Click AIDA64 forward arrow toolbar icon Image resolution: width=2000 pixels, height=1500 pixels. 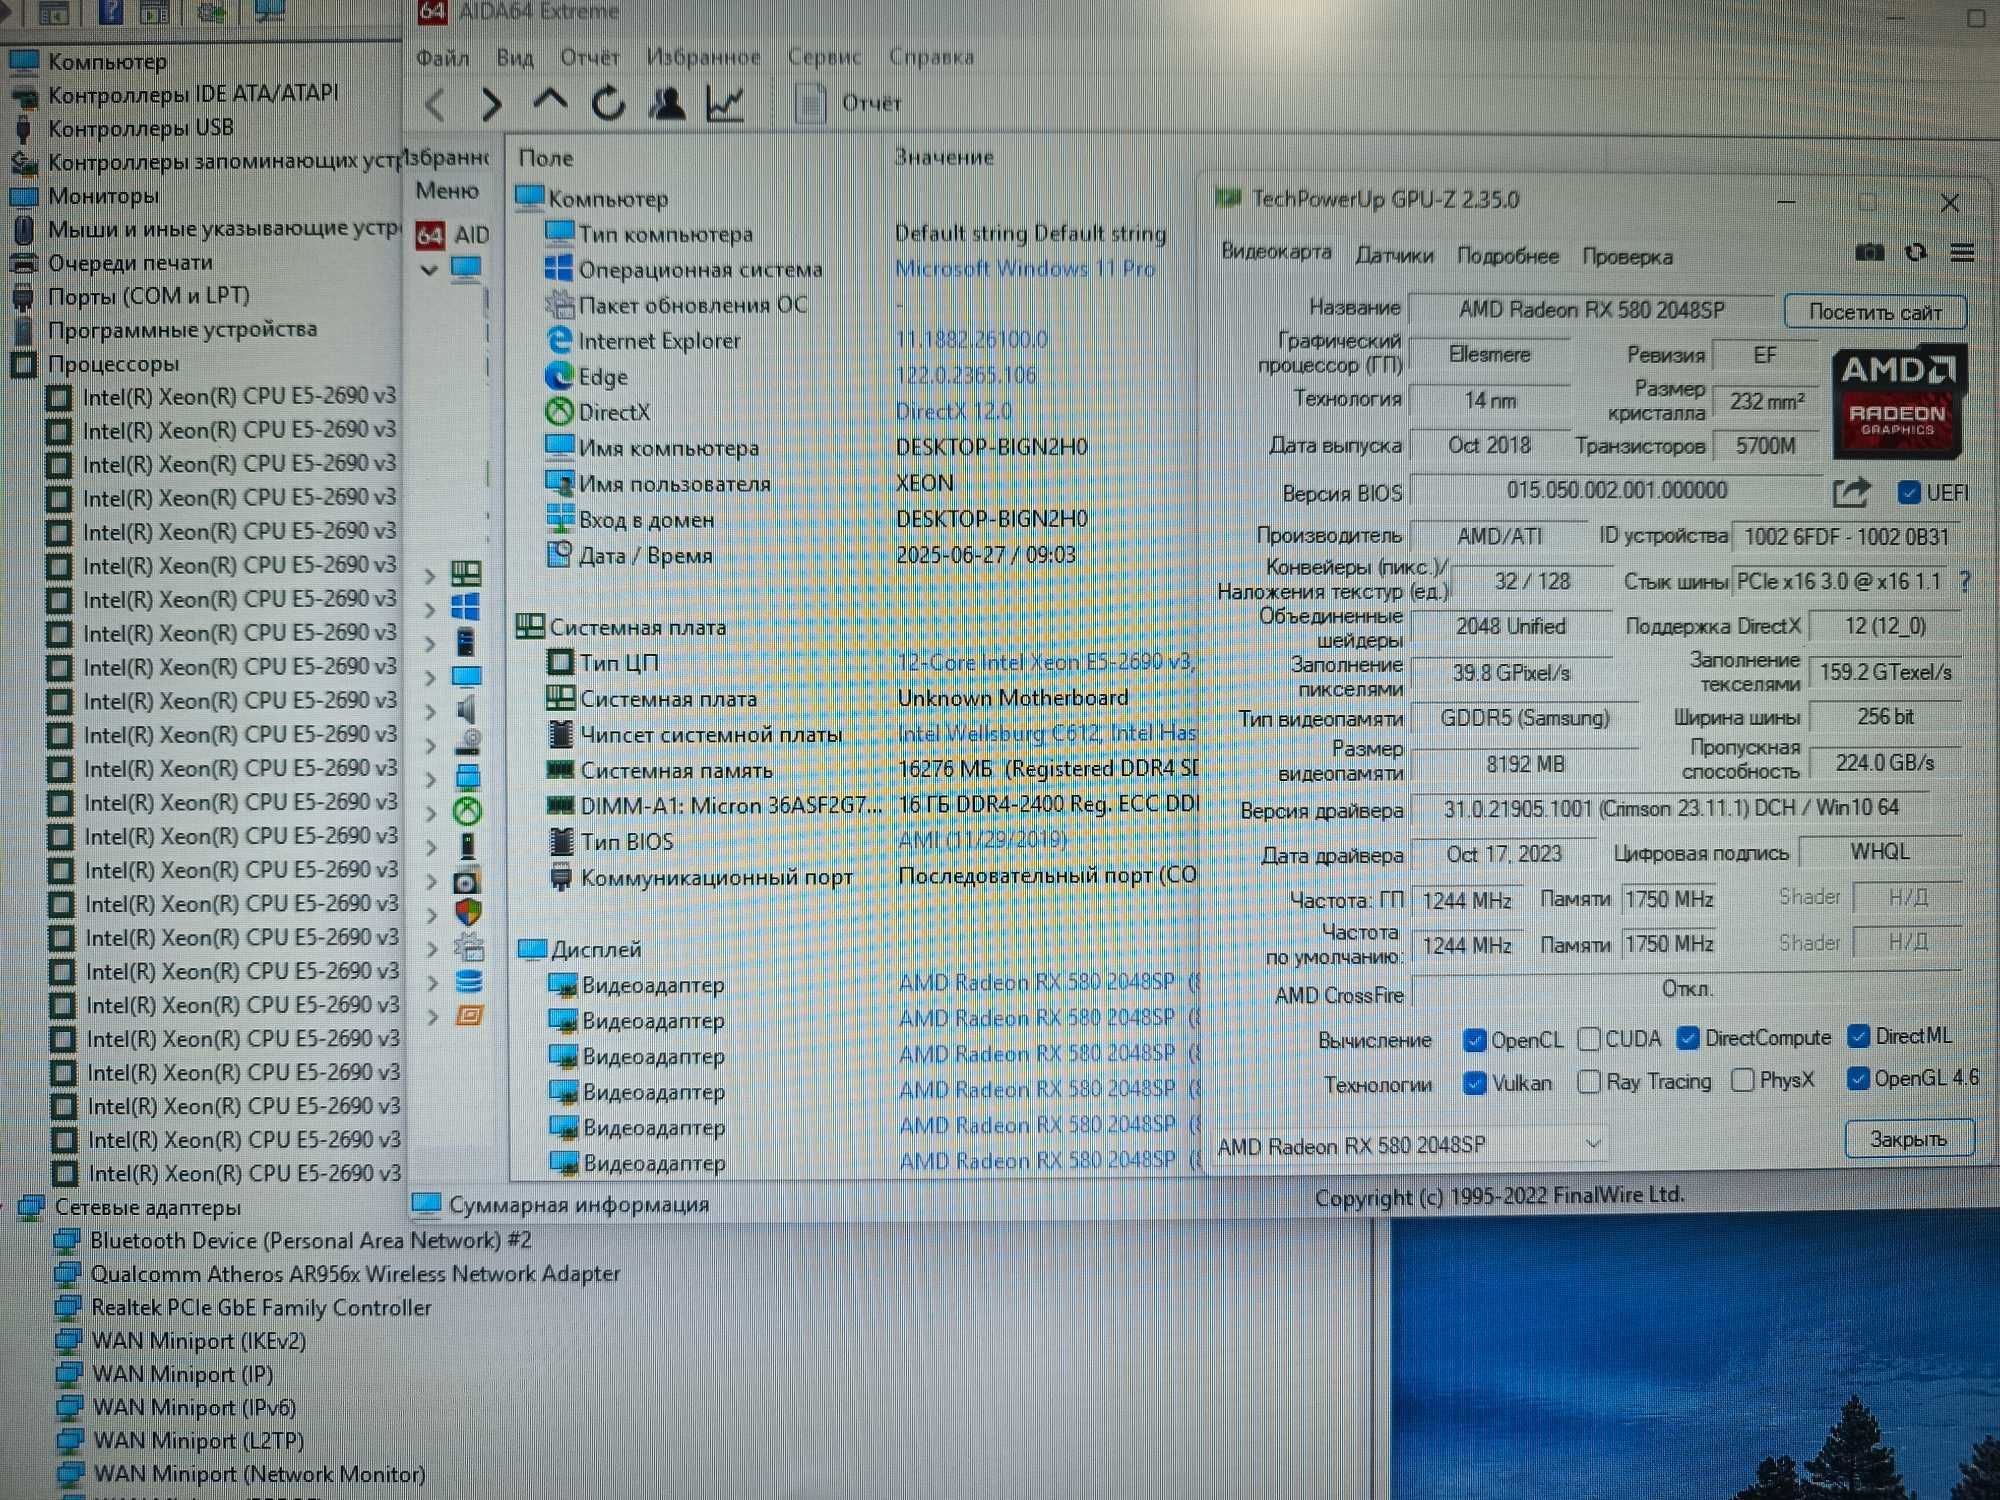click(491, 104)
